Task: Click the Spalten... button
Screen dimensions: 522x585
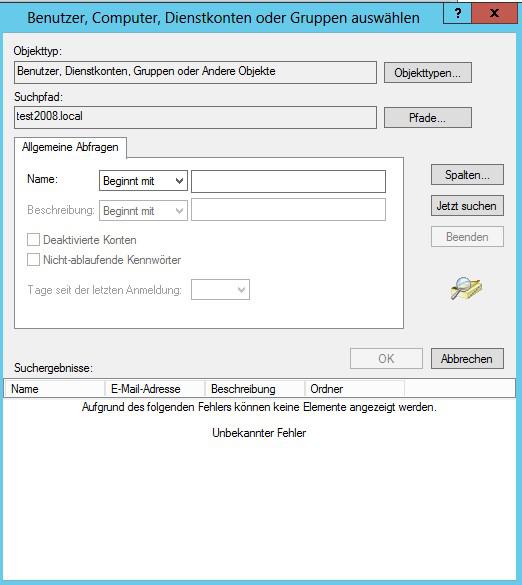Action: pos(467,175)
